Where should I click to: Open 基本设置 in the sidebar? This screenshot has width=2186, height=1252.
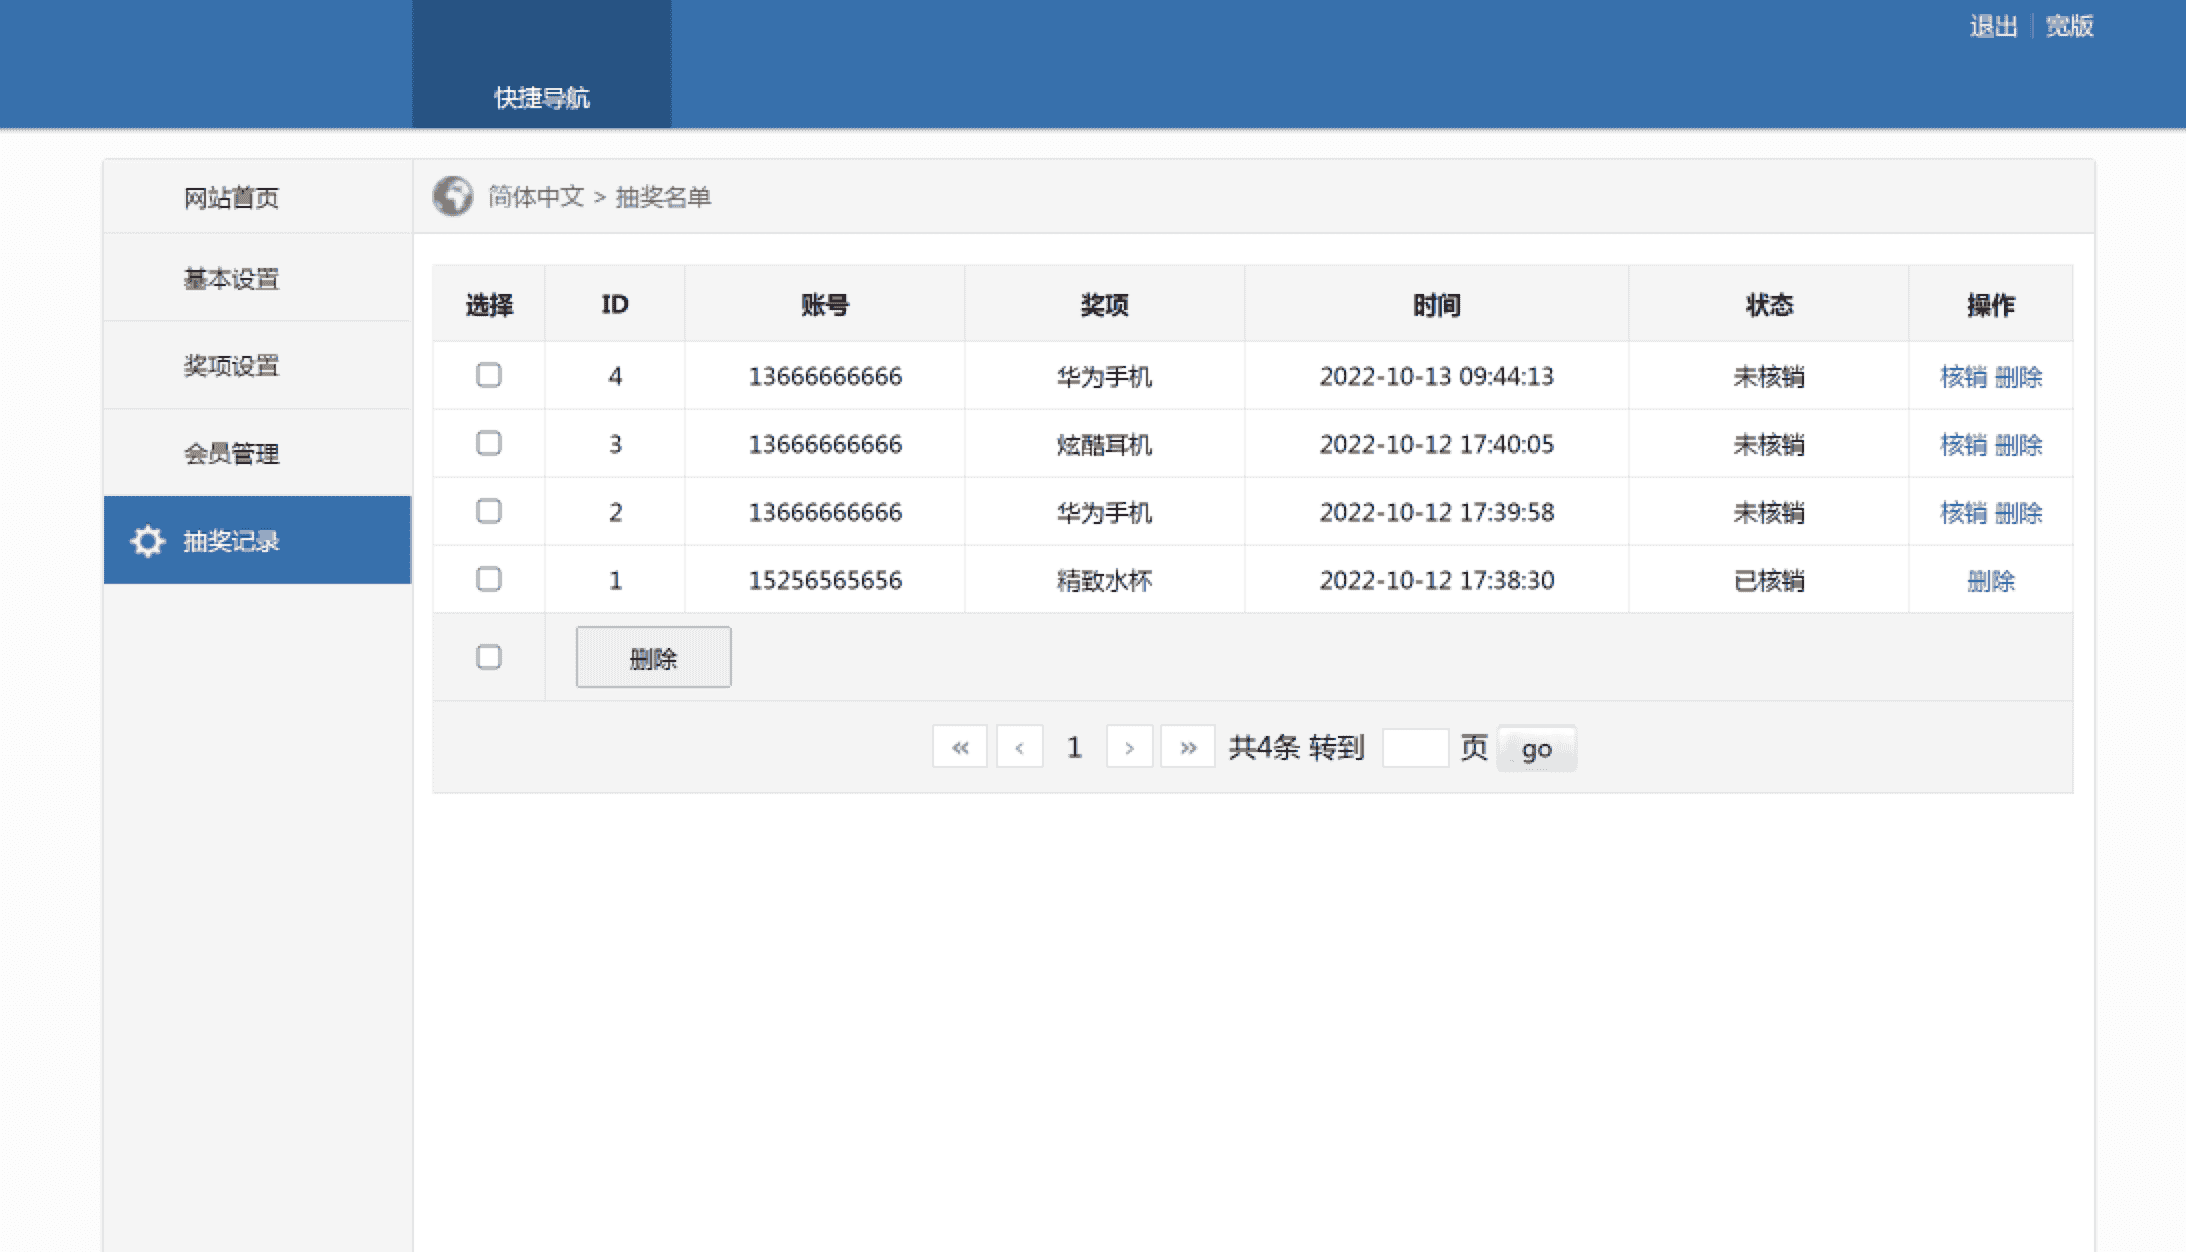(231, 278)
